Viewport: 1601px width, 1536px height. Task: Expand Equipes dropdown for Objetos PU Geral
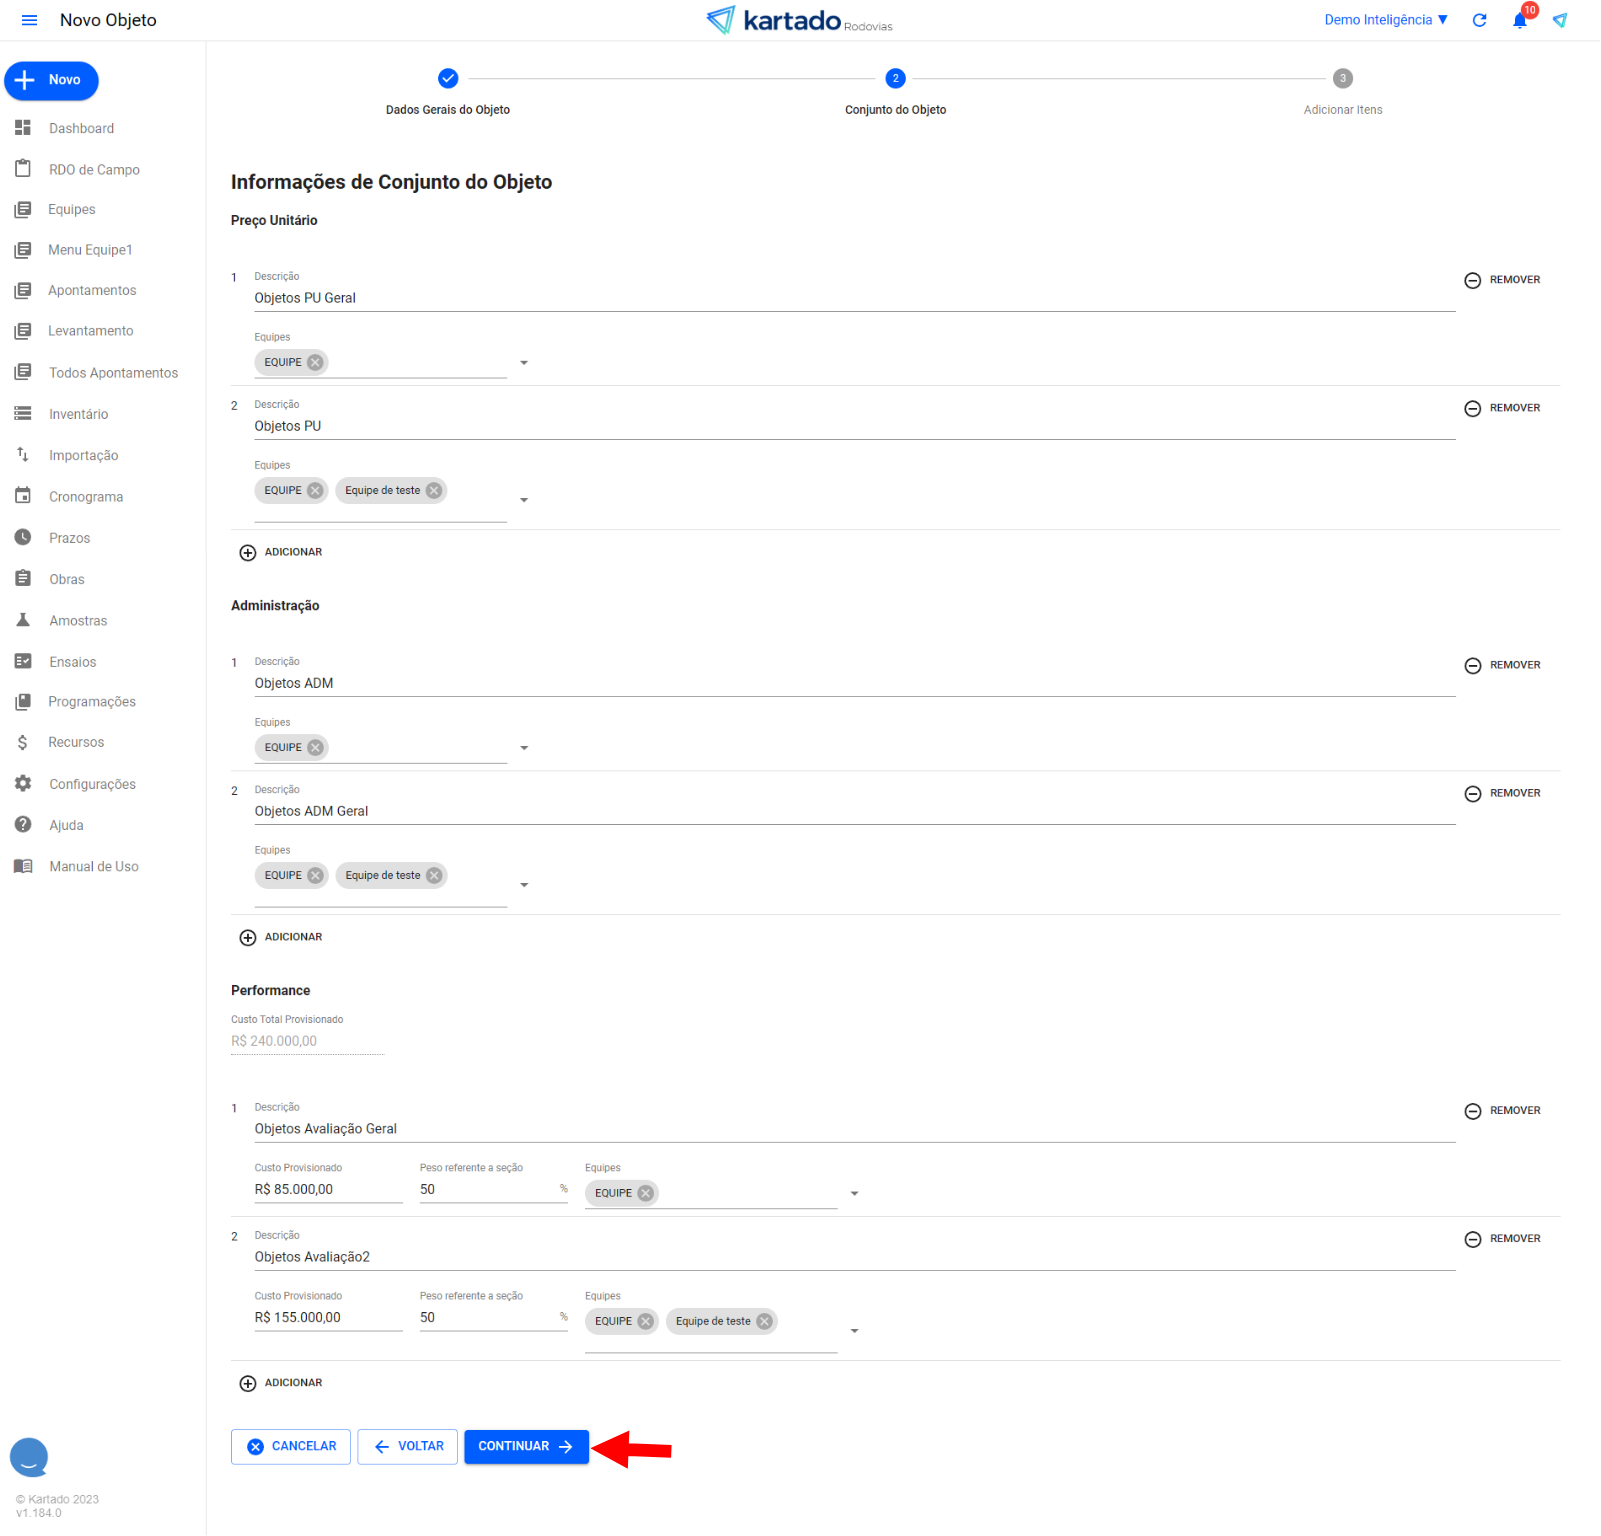(524, 363)
